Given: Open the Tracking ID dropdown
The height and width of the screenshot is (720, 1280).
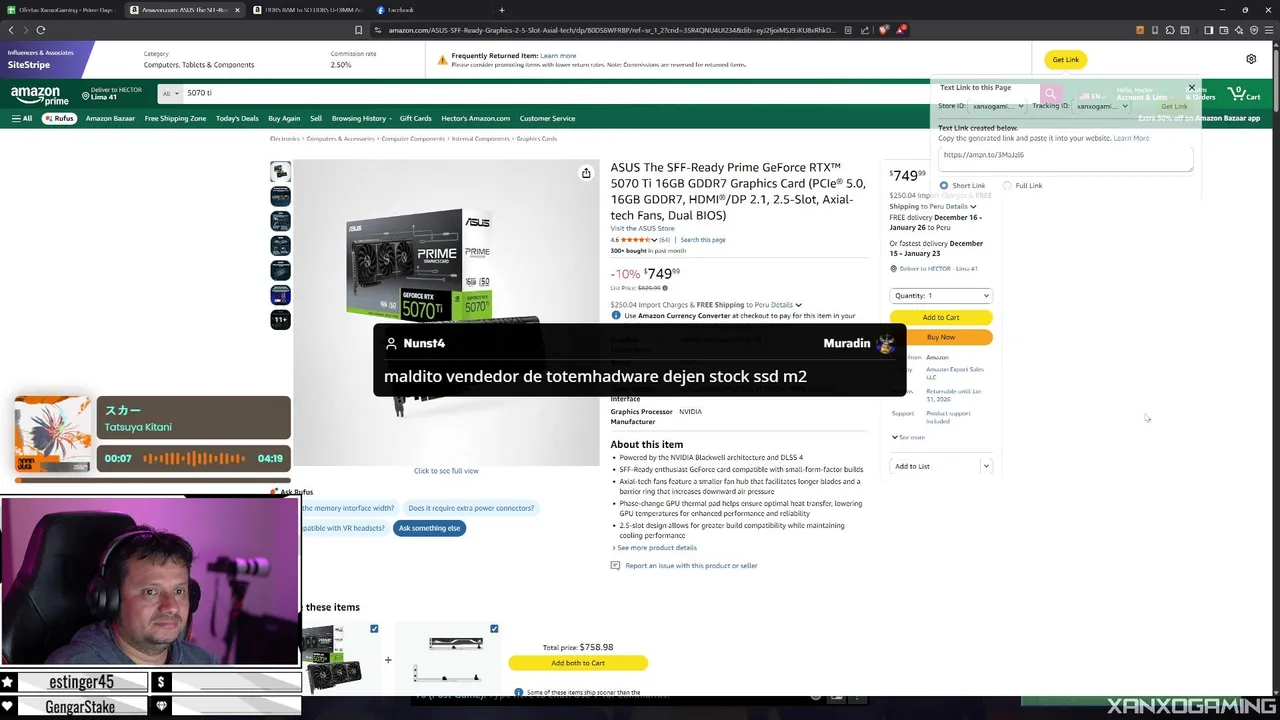Looking at the screenshot, I should [1101, 106].
